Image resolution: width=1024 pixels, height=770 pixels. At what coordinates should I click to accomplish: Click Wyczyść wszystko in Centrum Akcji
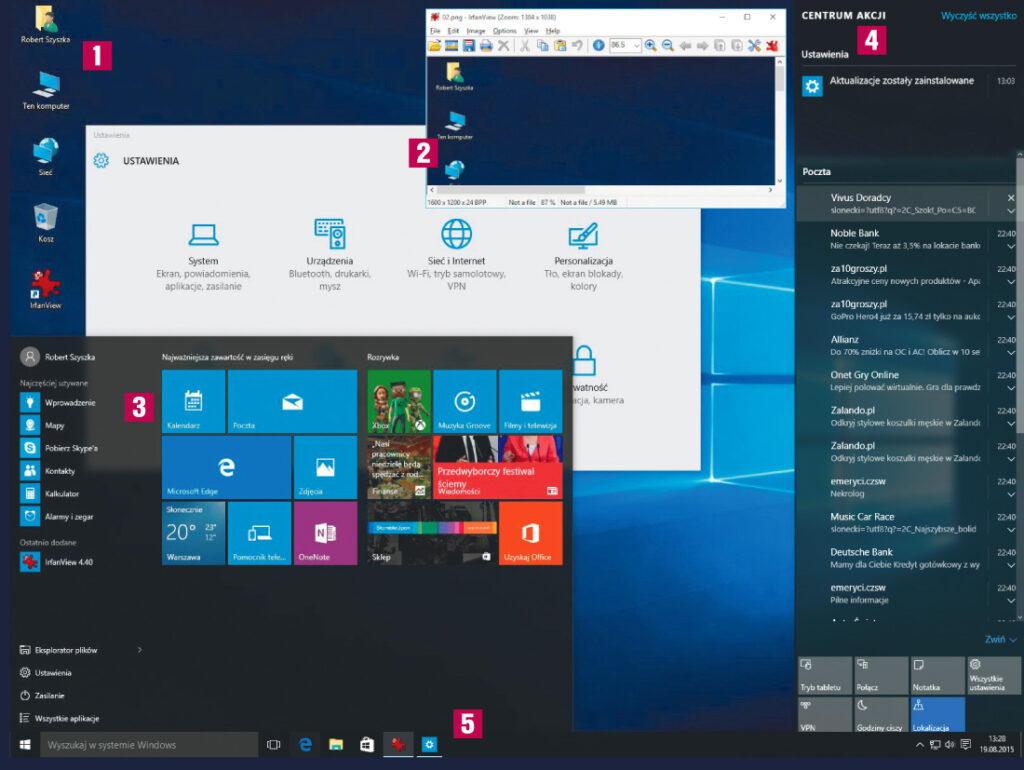coord(977,15)
